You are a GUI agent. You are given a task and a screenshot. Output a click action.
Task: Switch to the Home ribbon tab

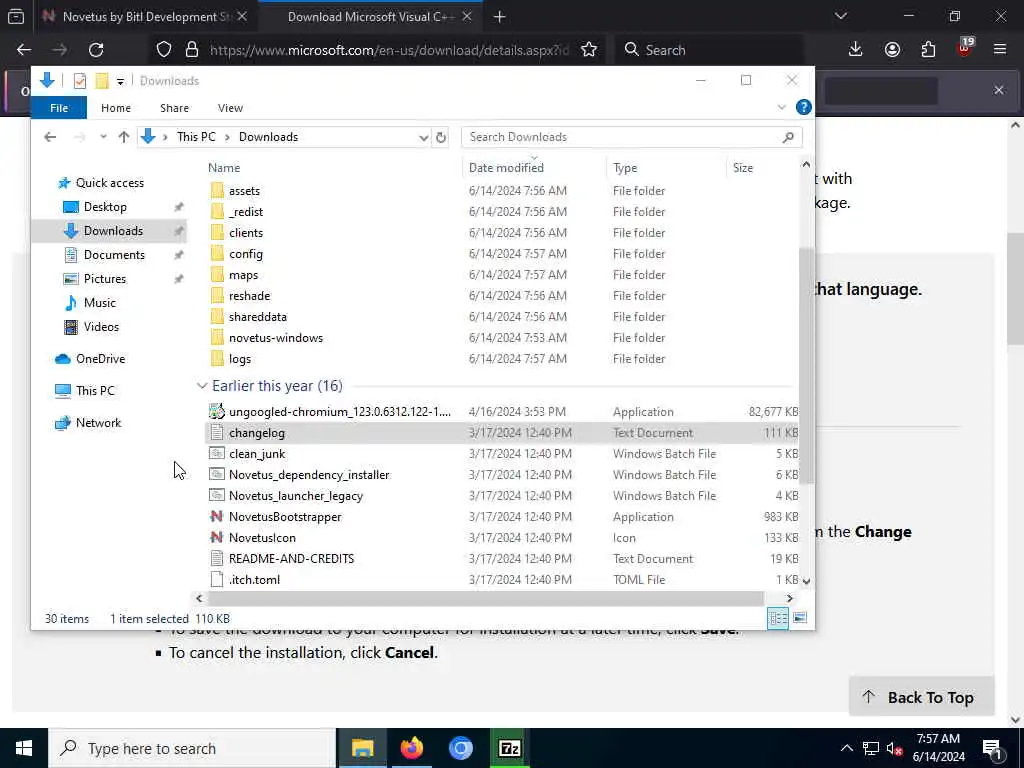[x=116, y=108]
